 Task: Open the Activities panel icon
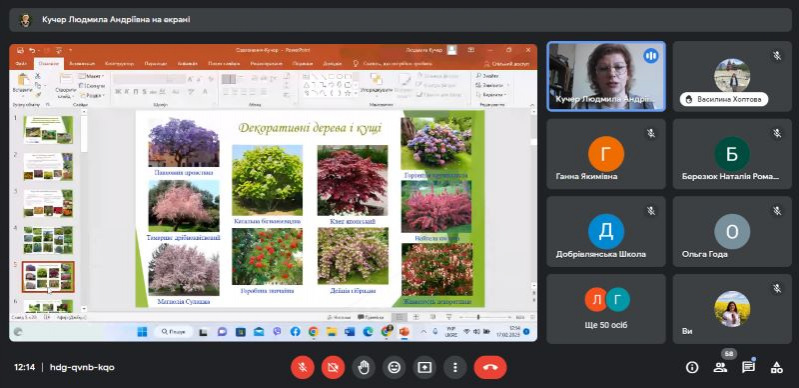coord(776,367)
